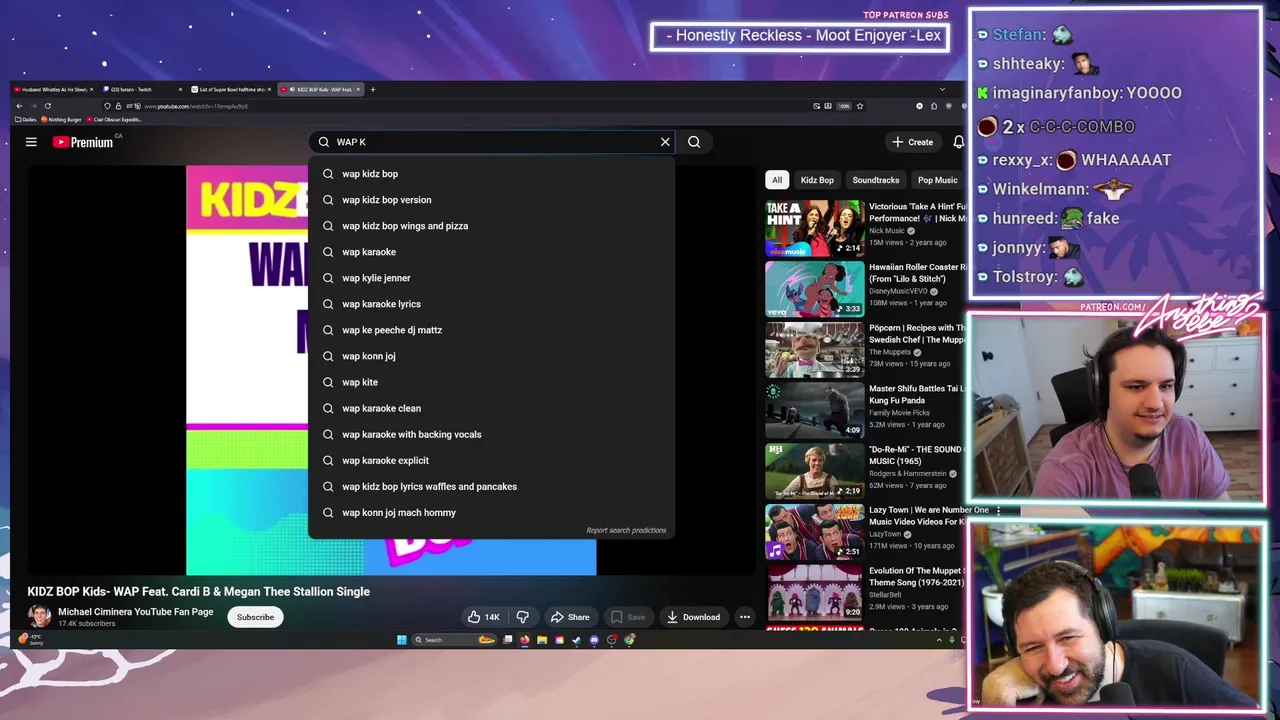Viewport: 1280px width, 720px height.
Task: Open 'Master Shifu Battles Tai Lung' video title
Action: tap(915, 394)
